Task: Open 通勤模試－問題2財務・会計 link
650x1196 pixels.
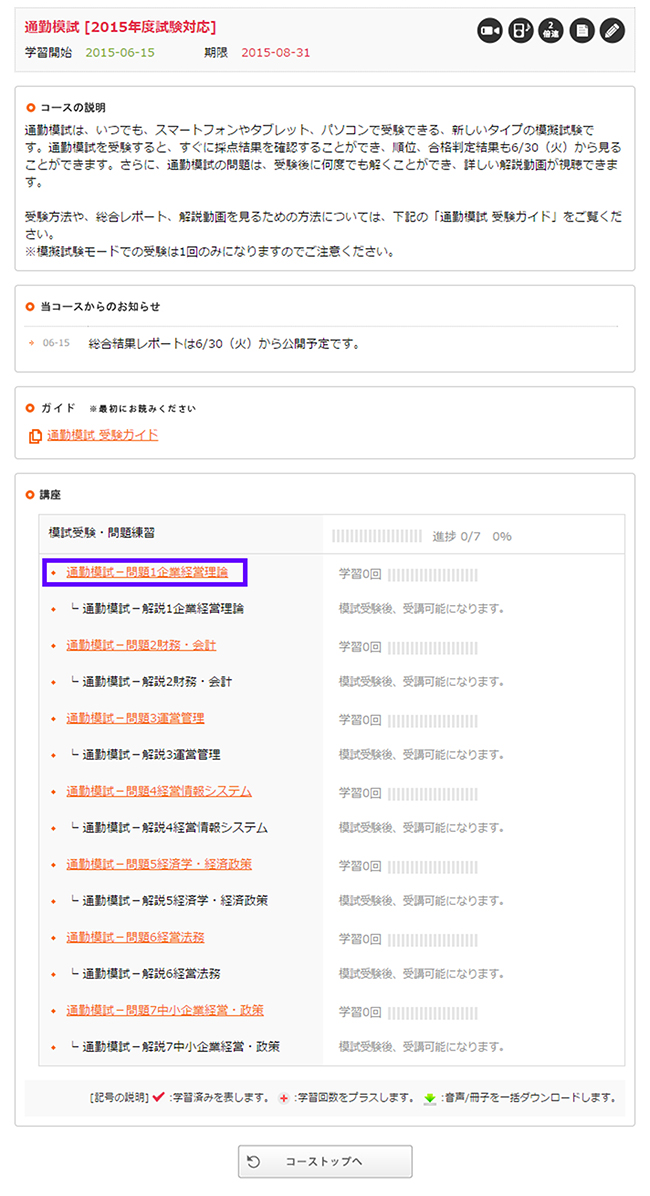Action: pyautogui.click(x=141, y=645)
